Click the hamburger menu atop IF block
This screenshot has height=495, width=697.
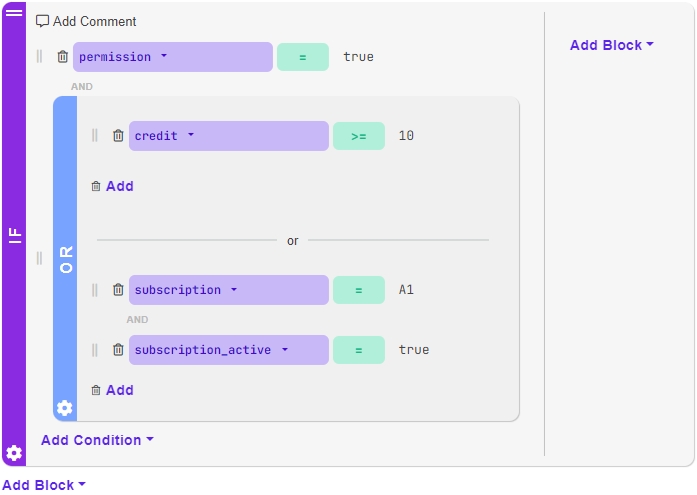[x=14, y=13]
